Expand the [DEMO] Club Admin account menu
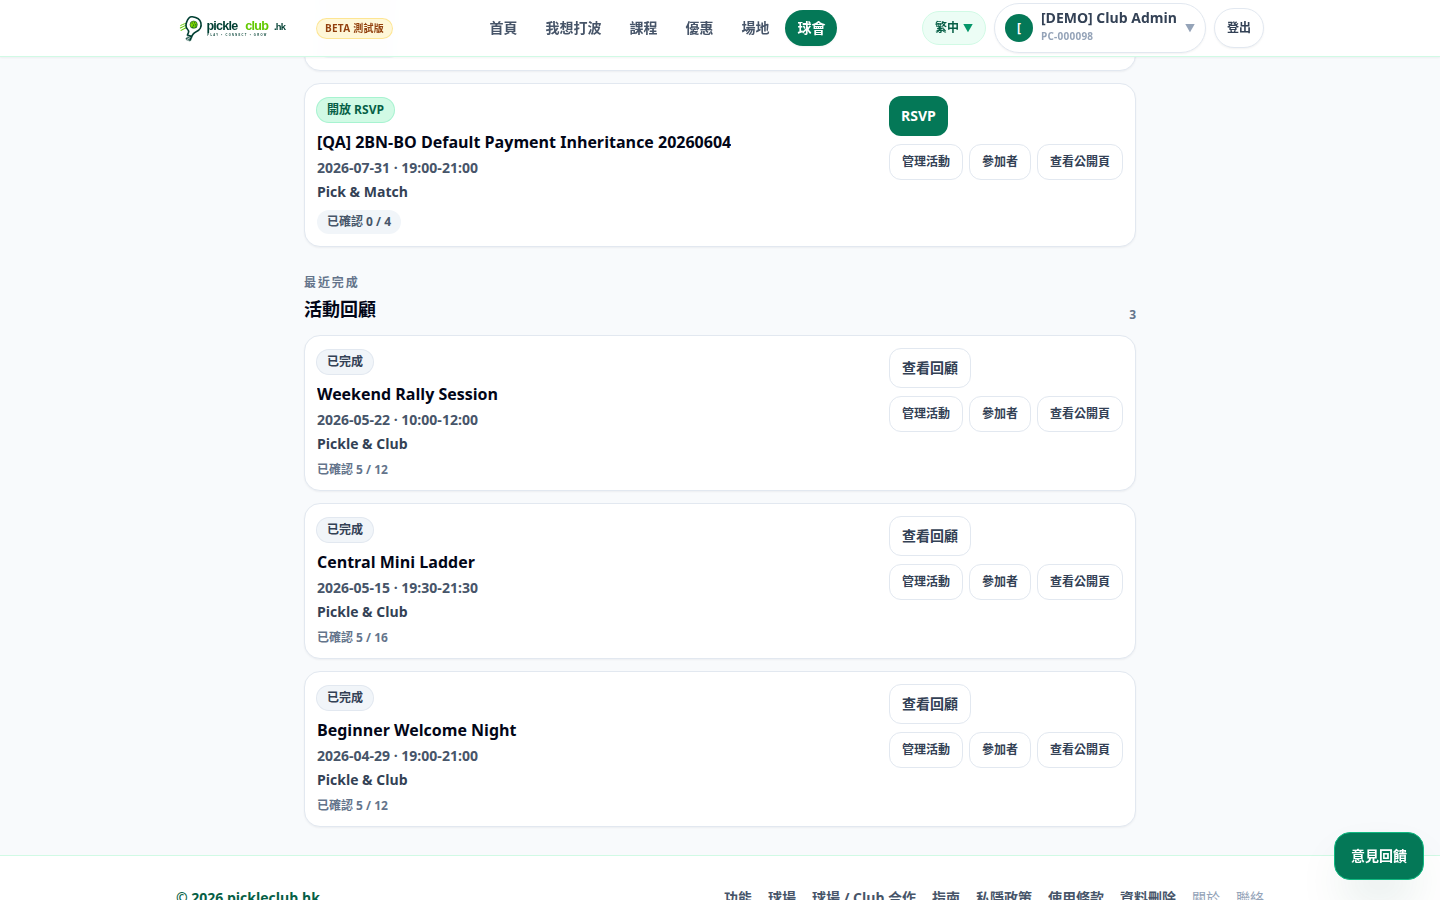Screen dimensions: 1440x900 pyautogui.click(x=1099, y=28)
